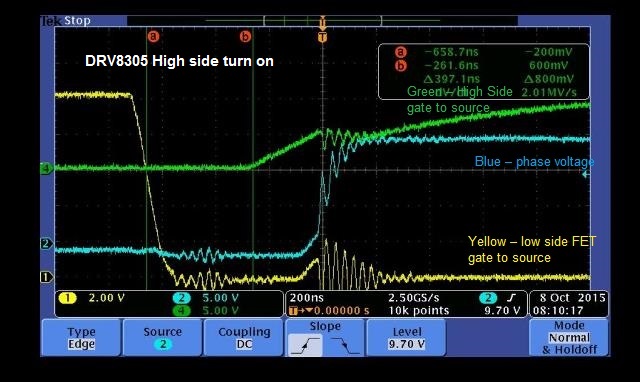Open the Coupling DC menu
Screen dimensions: 640x382
click(x=244, y=338)
